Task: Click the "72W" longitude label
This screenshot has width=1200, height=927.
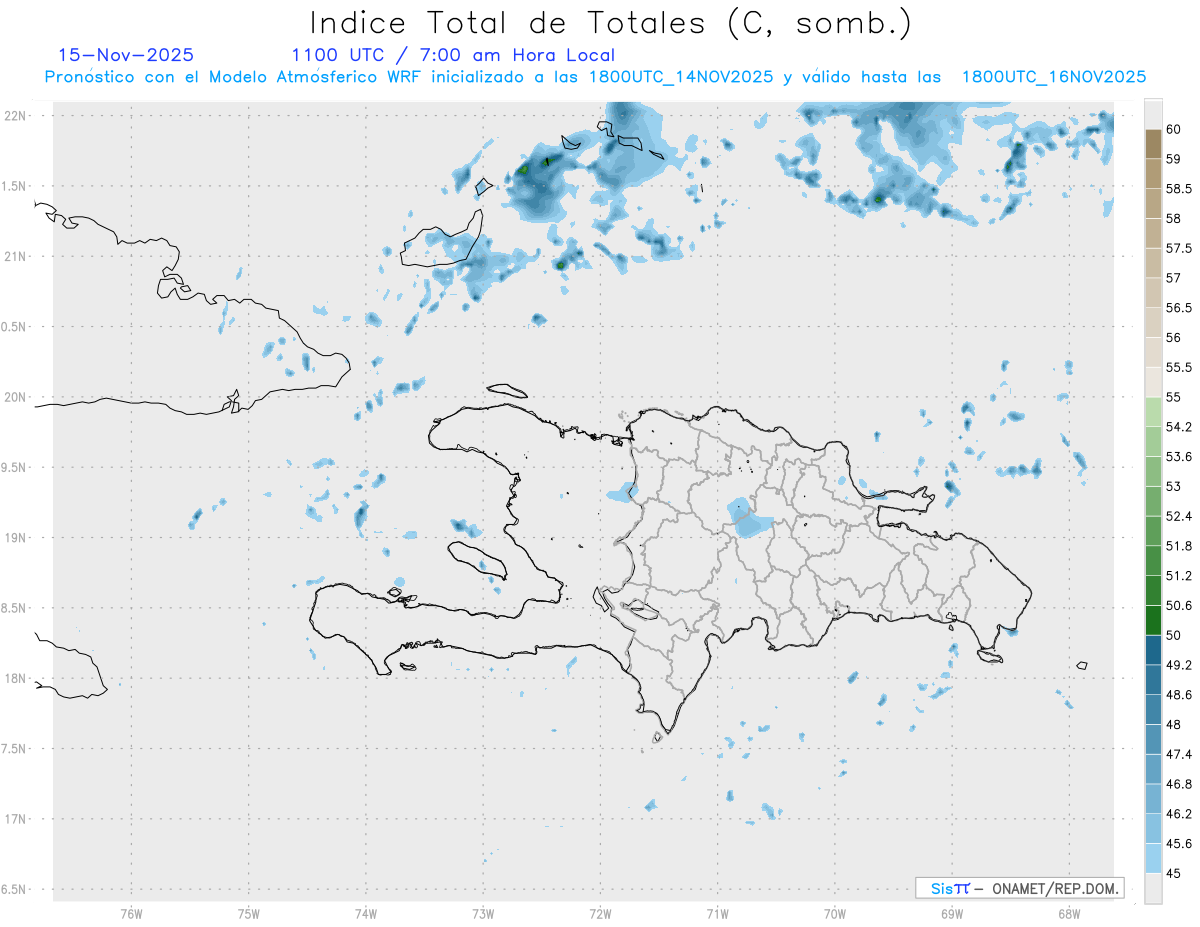Action: [600, 914]
